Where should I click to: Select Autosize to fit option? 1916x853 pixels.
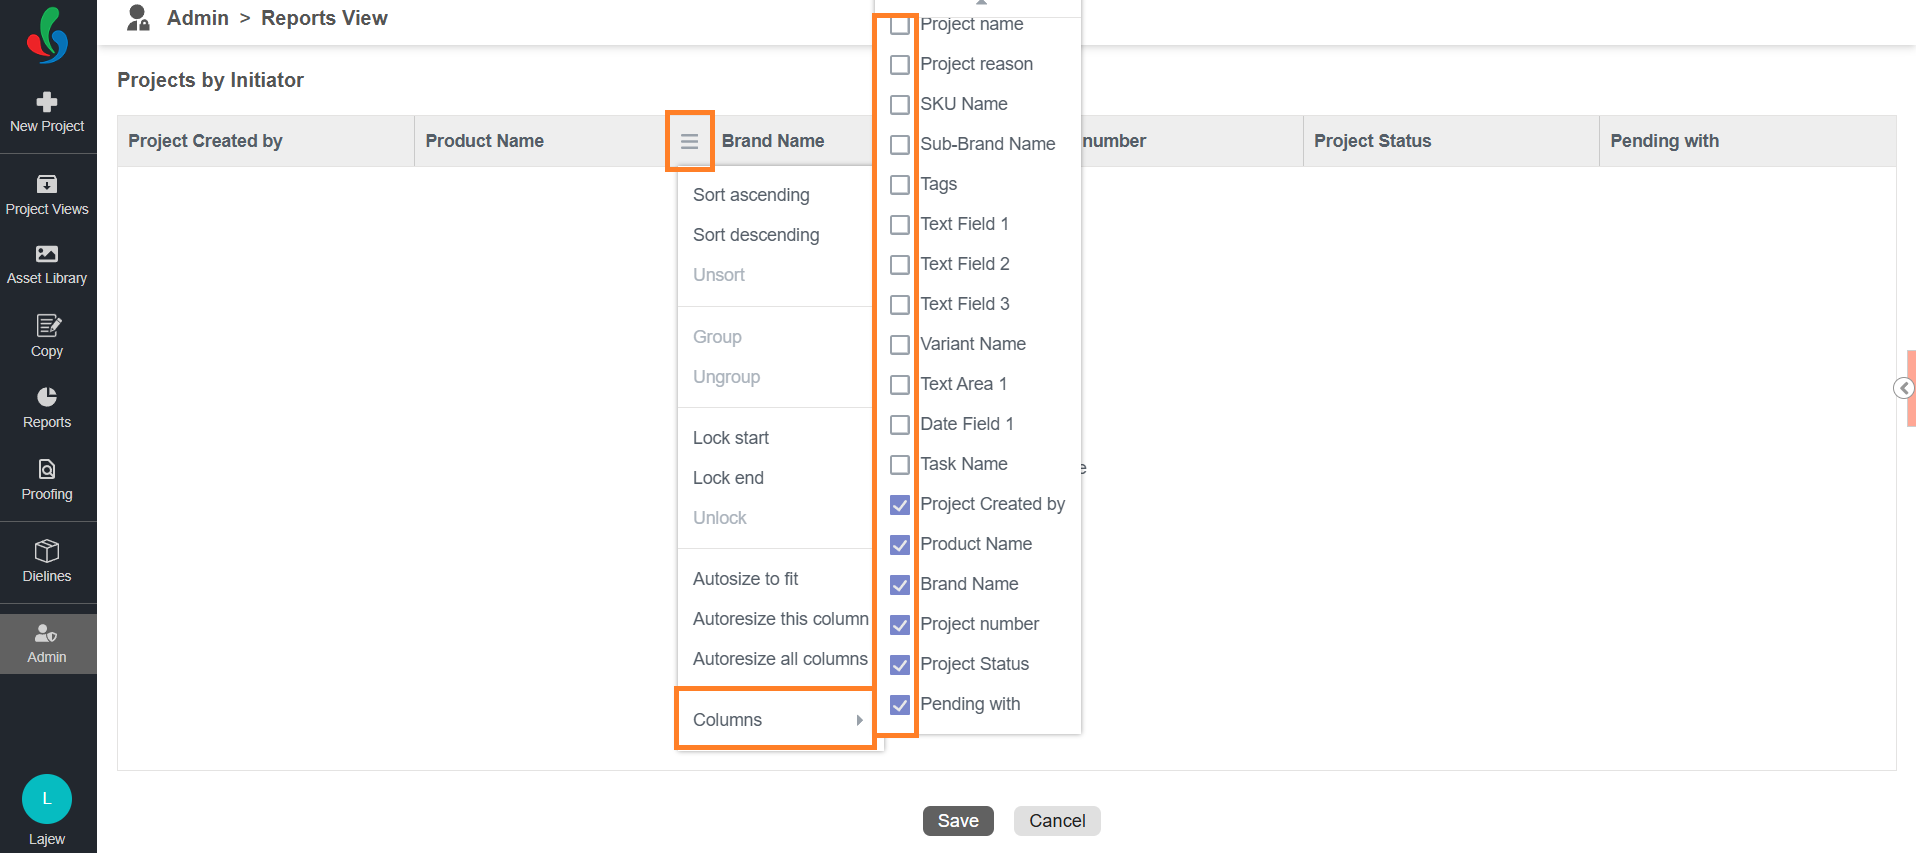745,579
